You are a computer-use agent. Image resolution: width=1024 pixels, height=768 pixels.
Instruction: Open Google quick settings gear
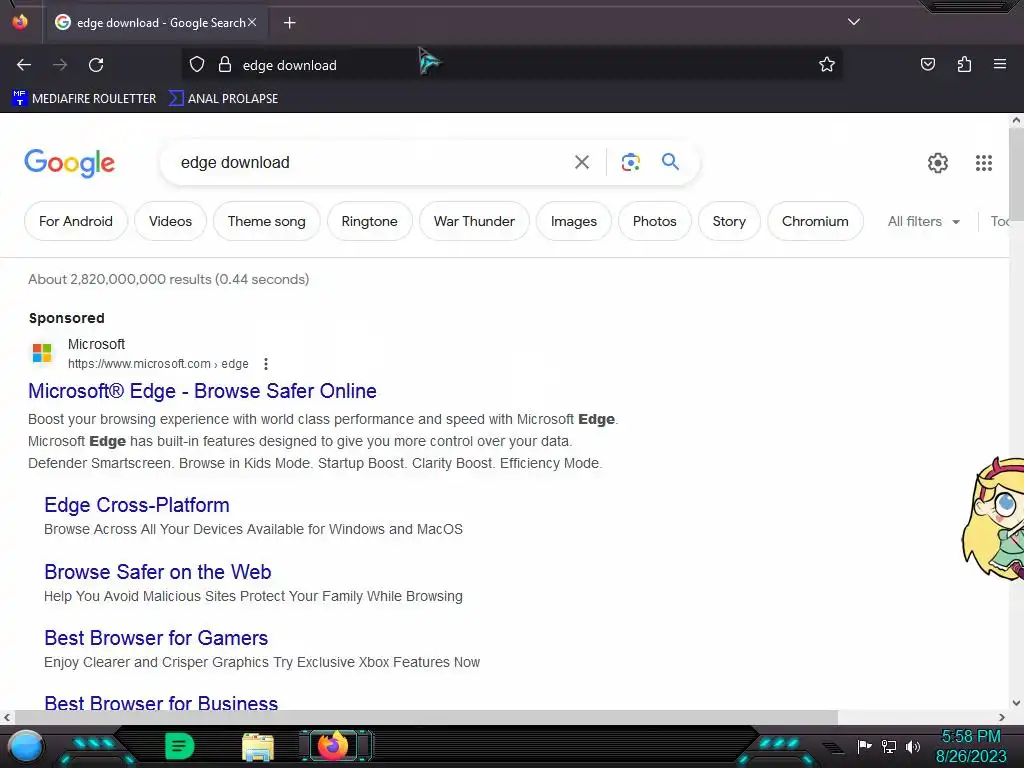click(938, 163)
